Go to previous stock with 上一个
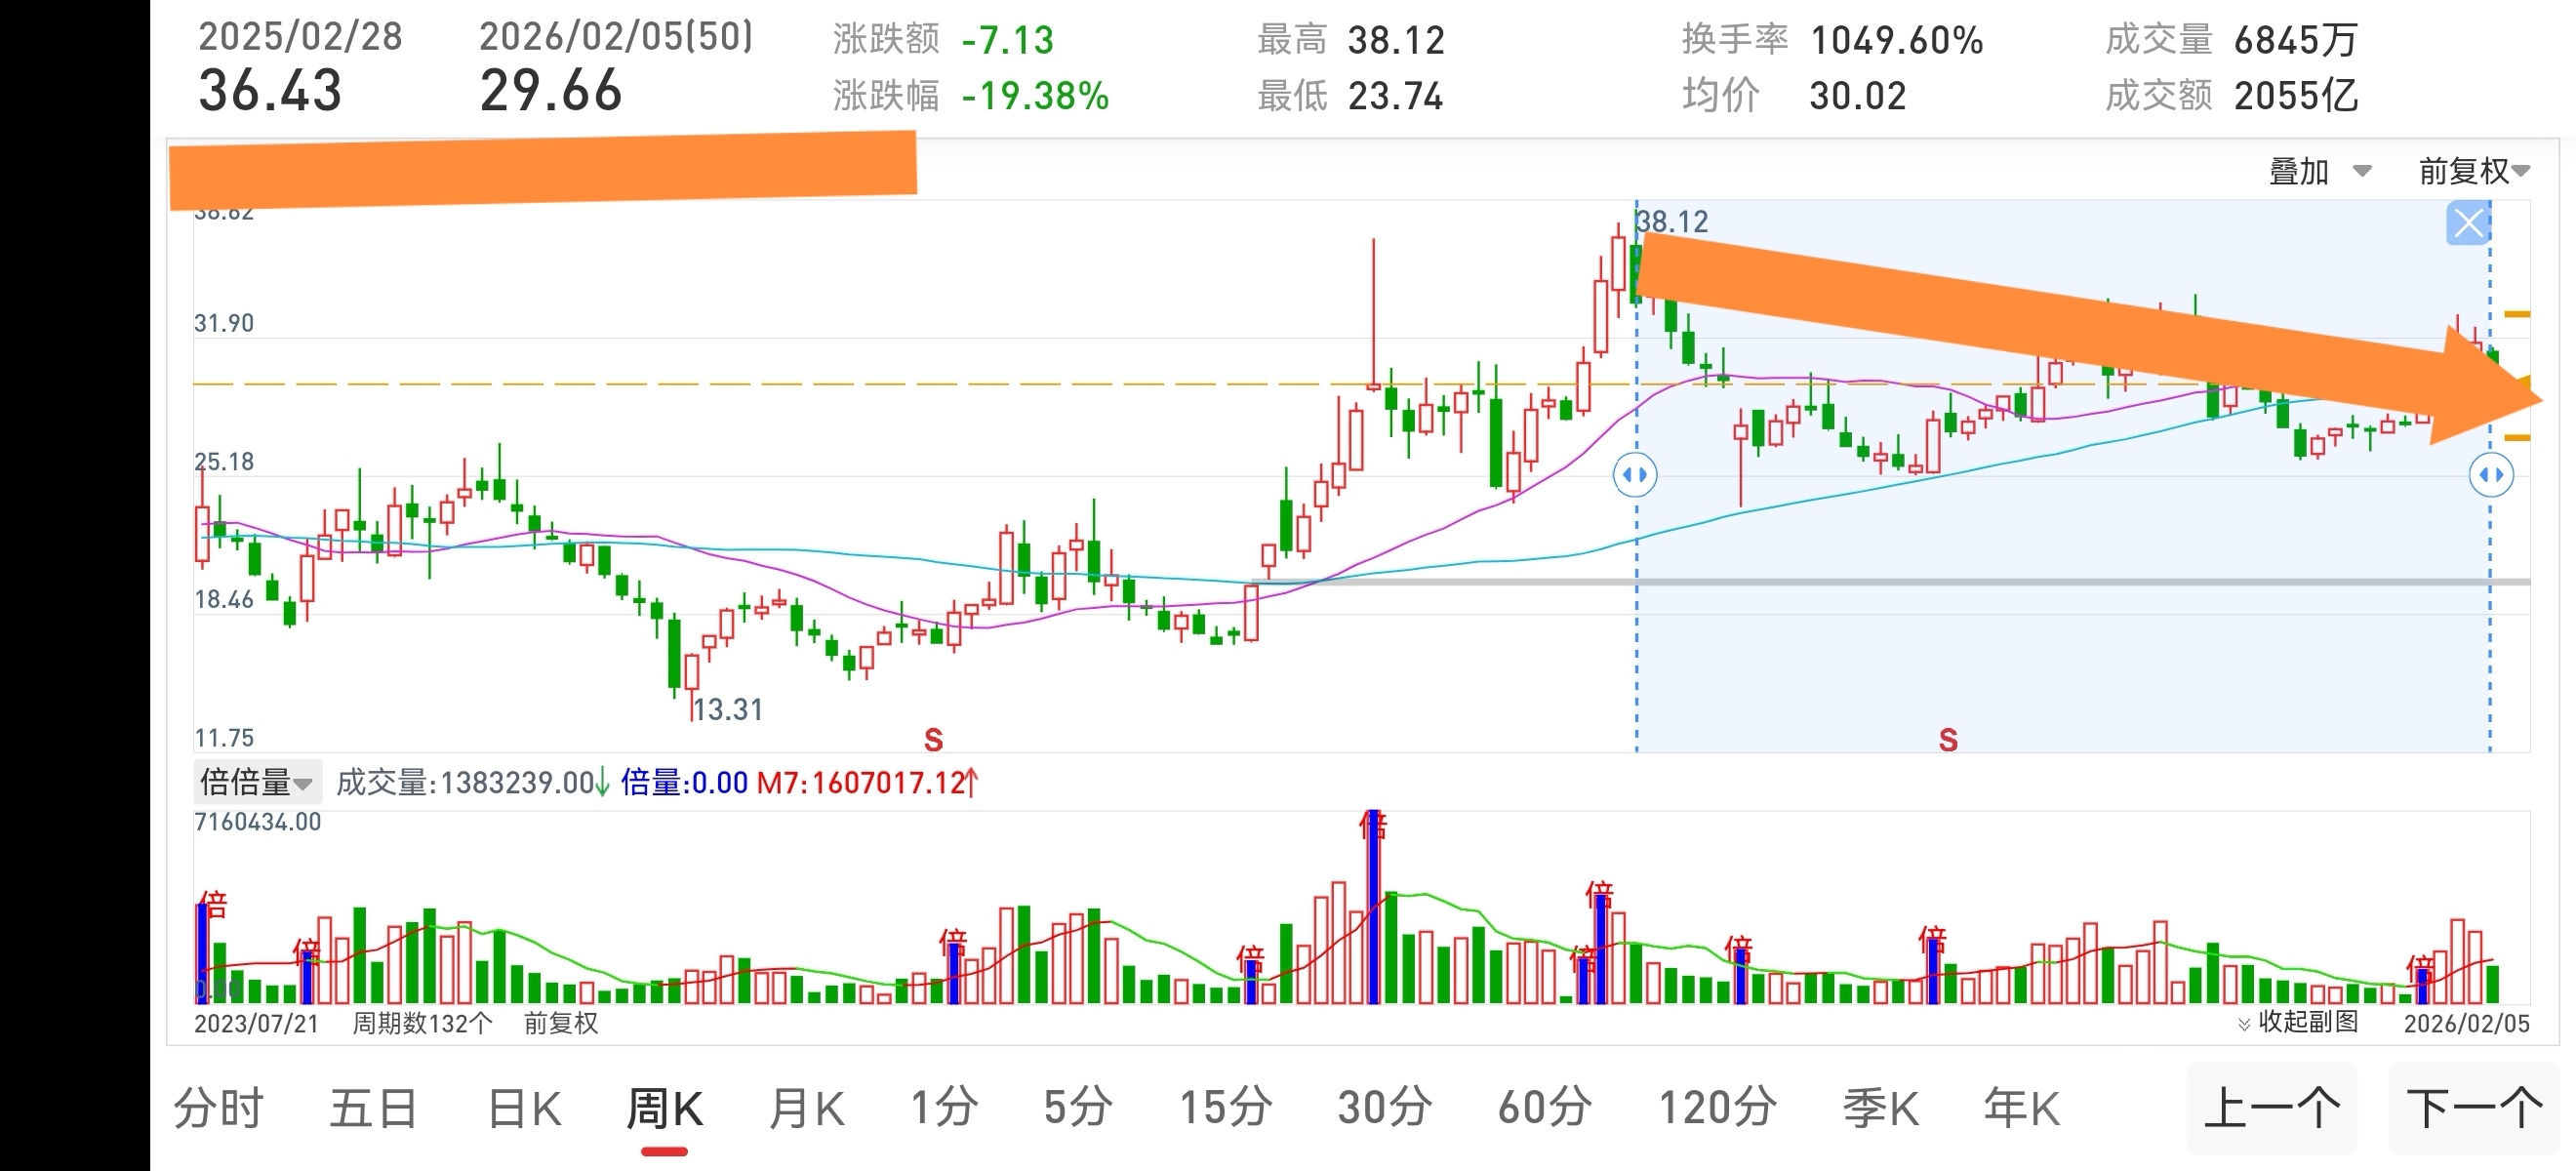The width and height of the screenshot is (2576, 1171). point(2271,1108)
